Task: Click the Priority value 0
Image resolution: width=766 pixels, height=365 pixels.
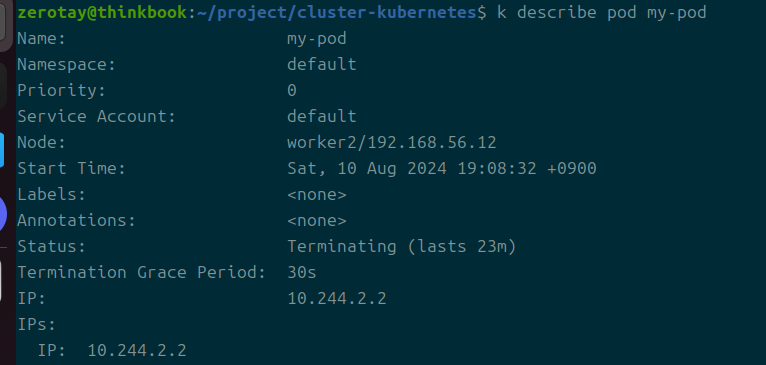Action: (292, 90)
